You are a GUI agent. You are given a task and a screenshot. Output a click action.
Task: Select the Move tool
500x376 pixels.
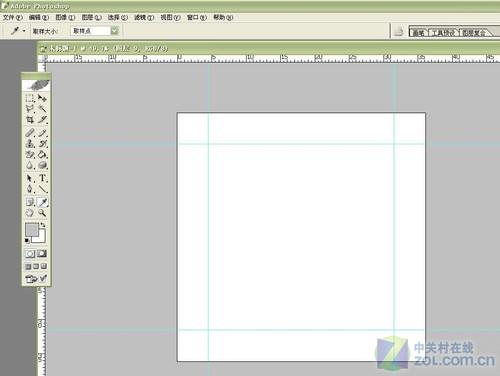point(42,98)
